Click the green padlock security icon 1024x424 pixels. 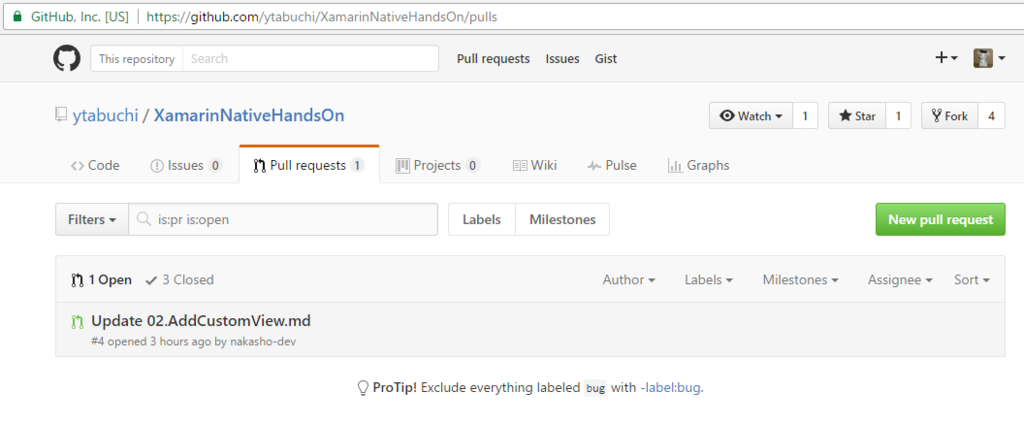click(x=17, y=16)
